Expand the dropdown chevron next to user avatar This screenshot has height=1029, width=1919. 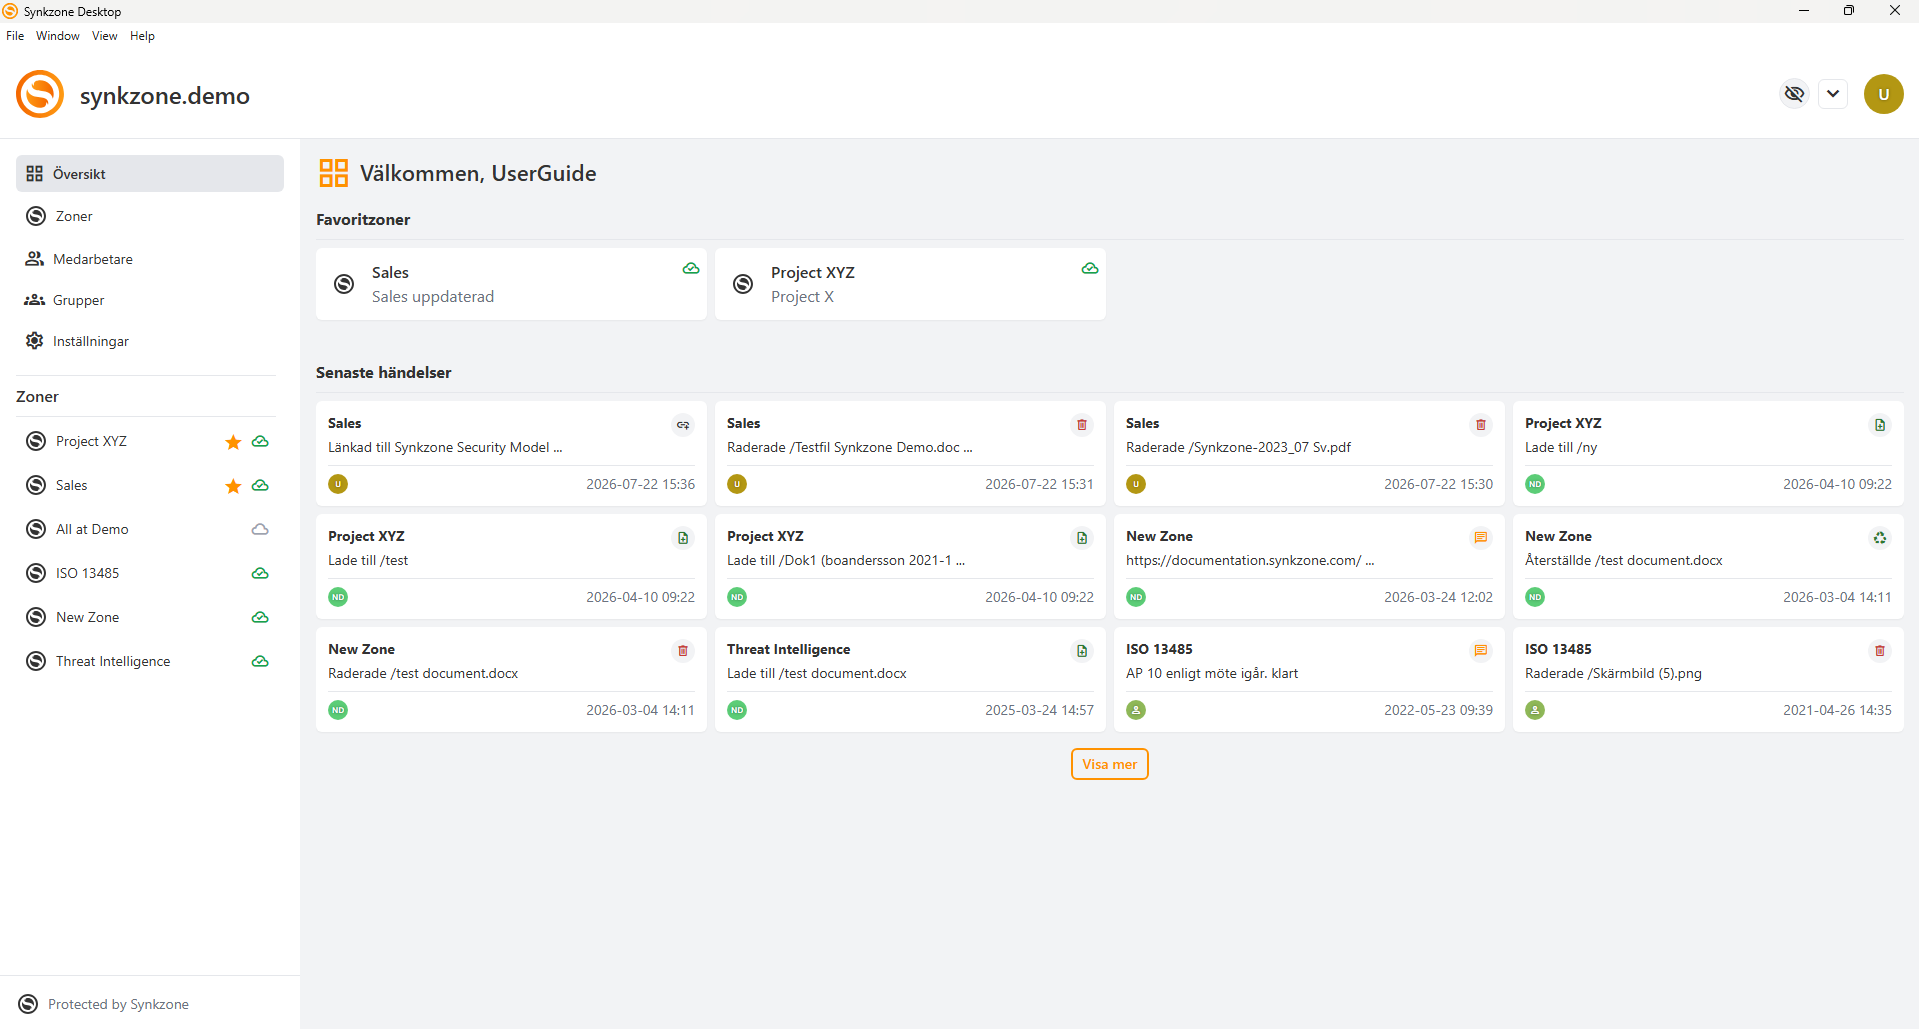click(1833, 94)
